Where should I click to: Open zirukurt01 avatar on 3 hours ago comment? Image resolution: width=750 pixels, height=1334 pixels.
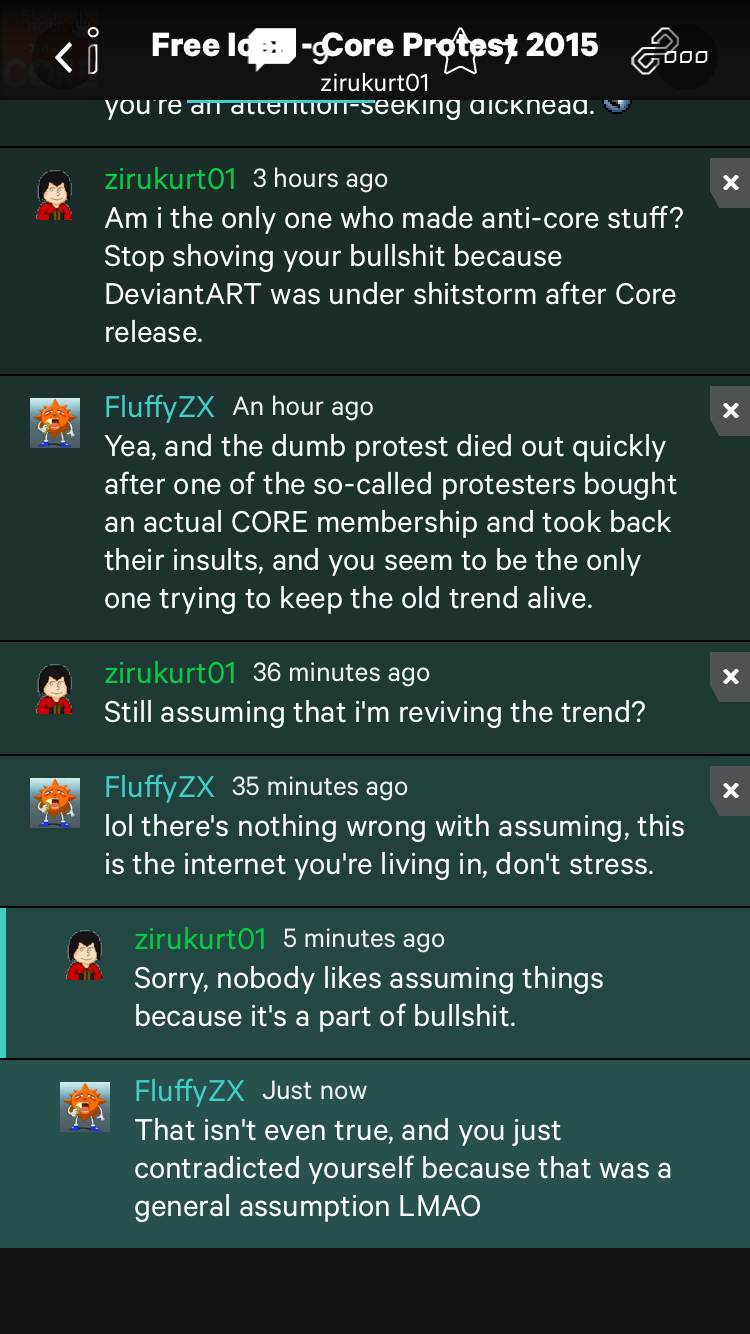point(55,195)
